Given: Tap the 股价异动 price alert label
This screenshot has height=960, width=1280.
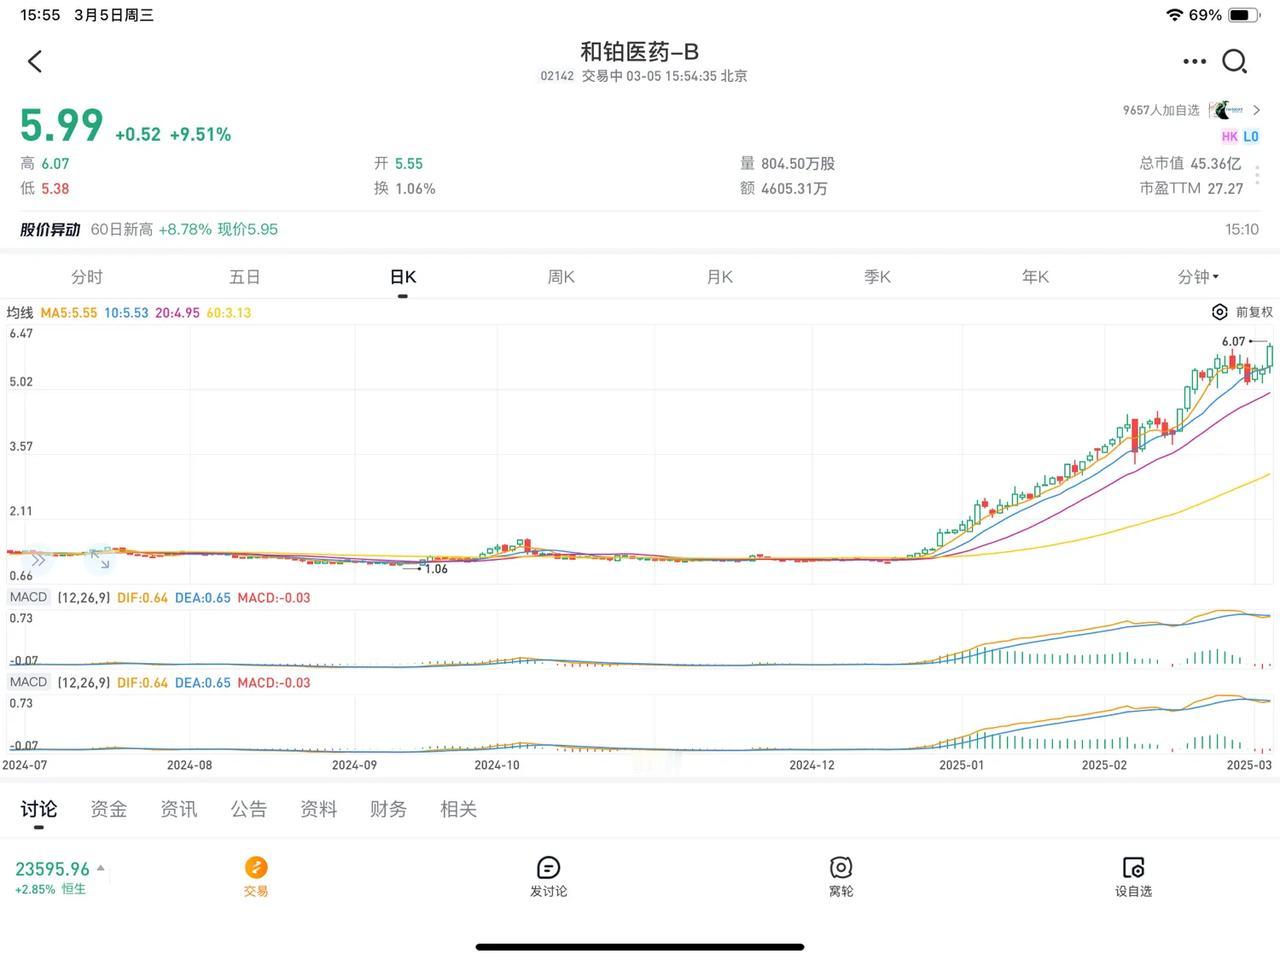Looking at the screenshot, I should (x=50, y=229).
